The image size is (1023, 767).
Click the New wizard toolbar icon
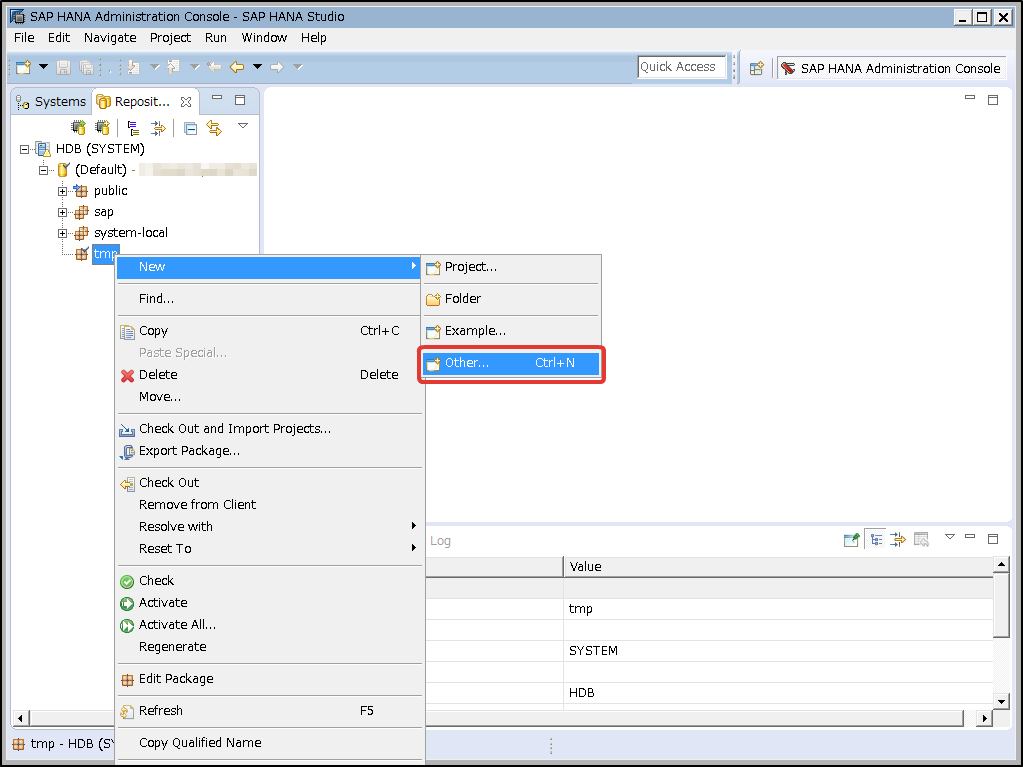point(23,67)
